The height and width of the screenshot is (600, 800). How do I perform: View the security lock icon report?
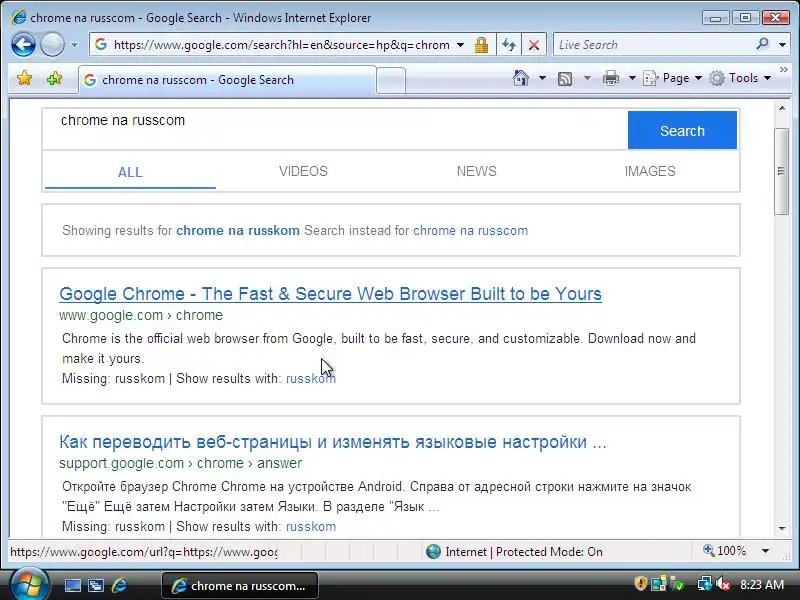tap(481, 45)
